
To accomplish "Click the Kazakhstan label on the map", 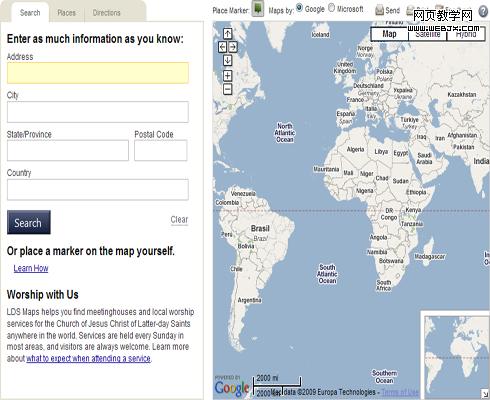I will [462, 95].
